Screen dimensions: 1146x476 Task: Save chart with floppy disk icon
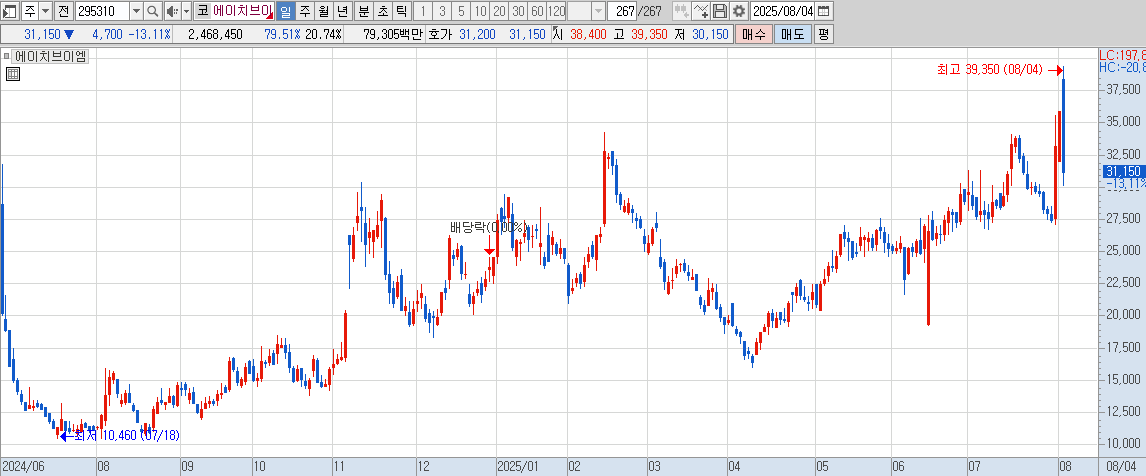pos(720,11)
